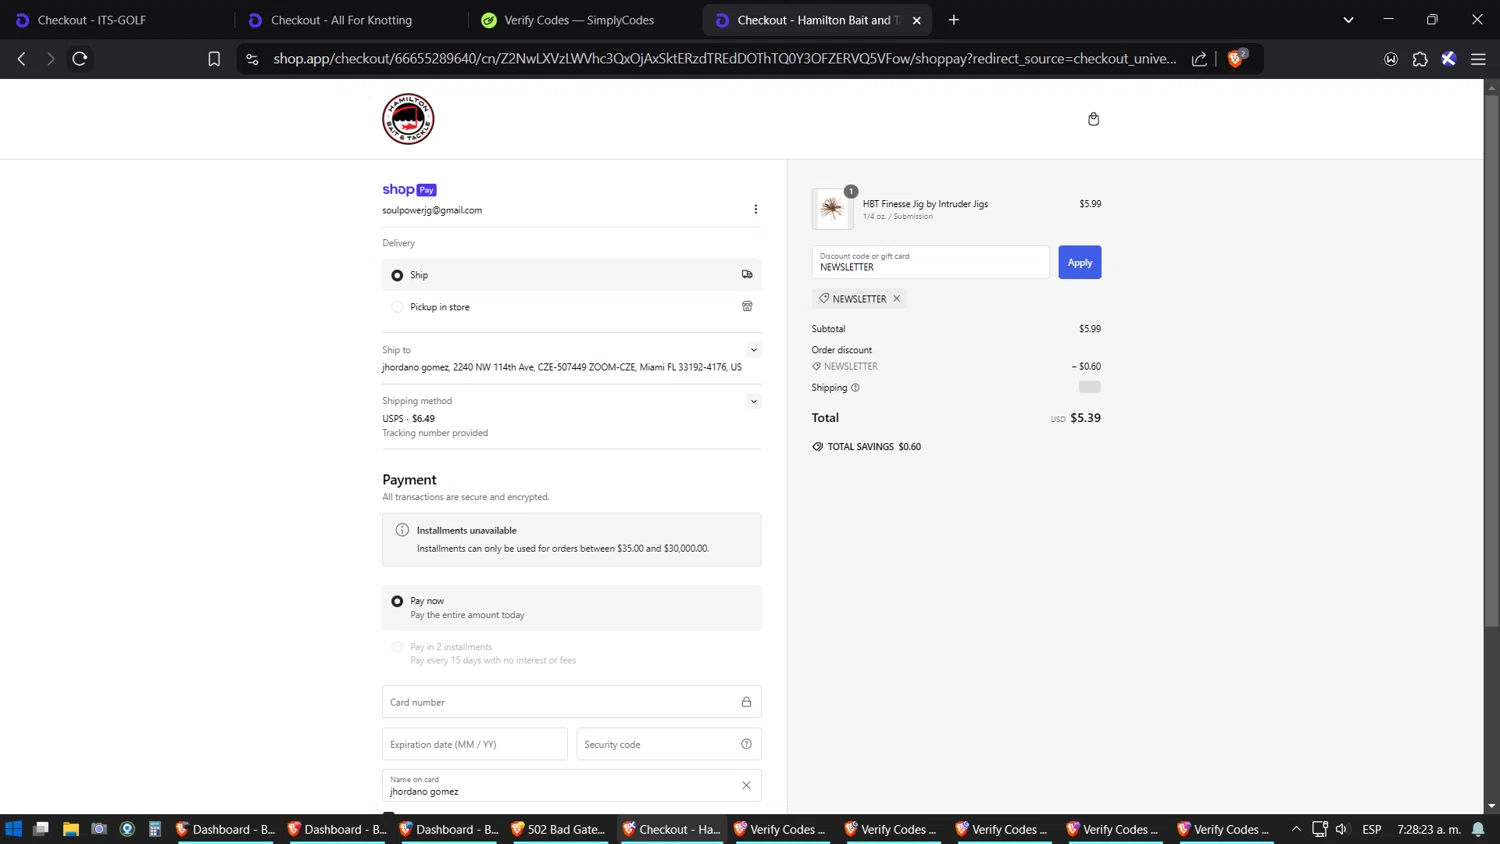
Task: Click the ESP language indicator
Action: pyautogui.click(x=1372, y=829)
